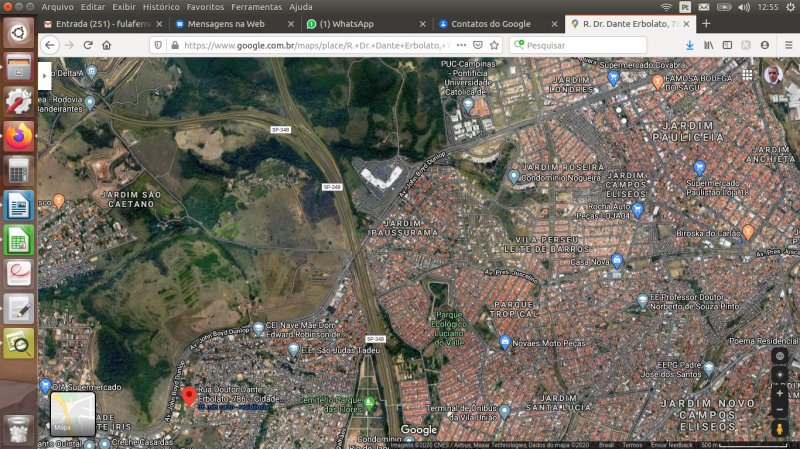Viewport: 800px width, 449px height.
Task: Open the Google apps grid
Action: pos(747,75)
